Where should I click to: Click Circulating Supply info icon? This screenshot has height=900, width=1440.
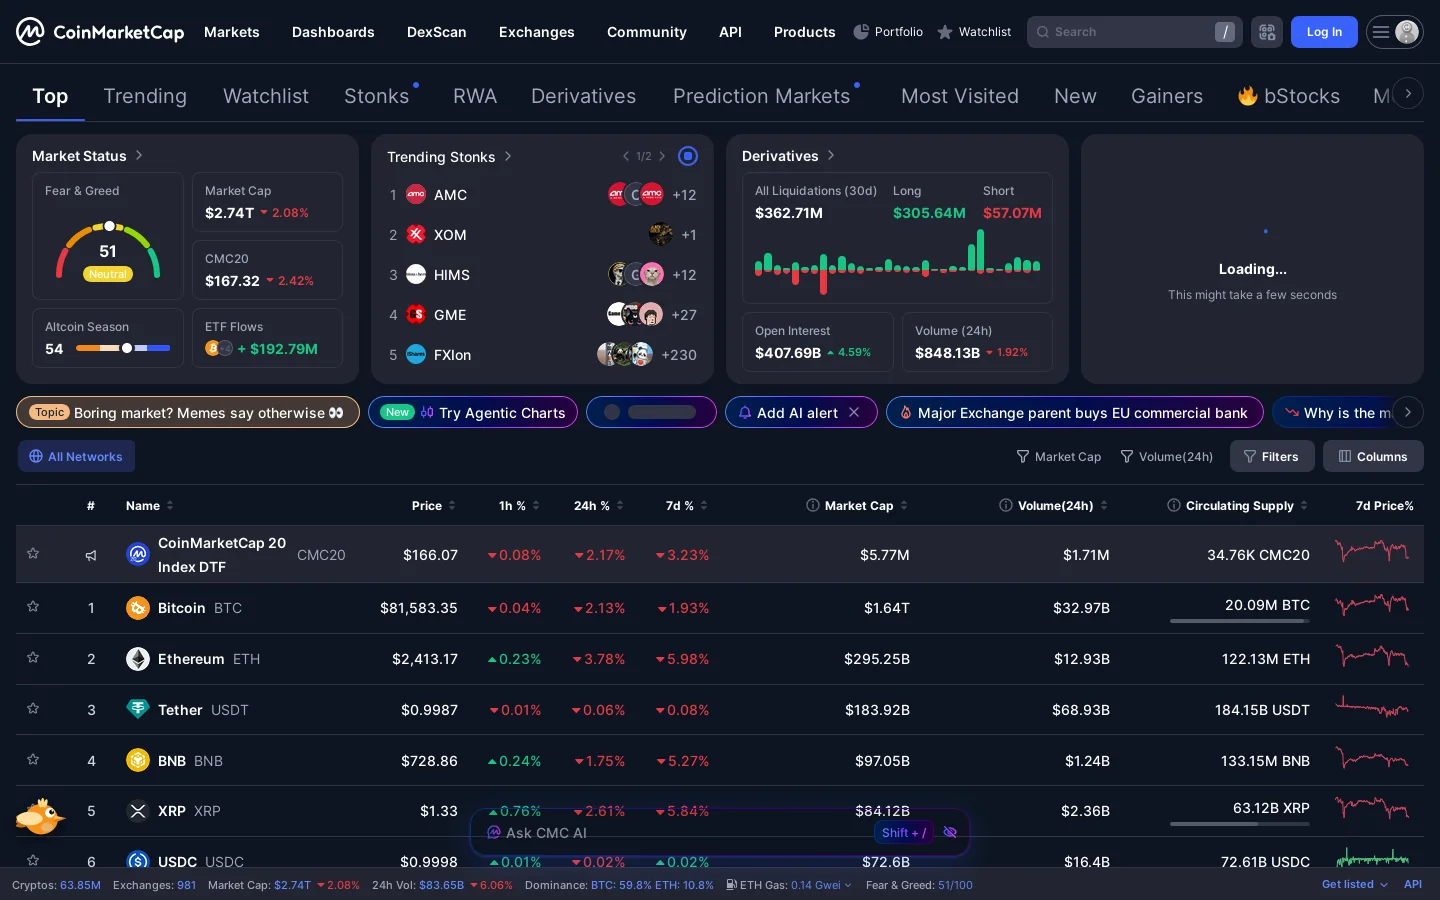tap(1174, 506)
